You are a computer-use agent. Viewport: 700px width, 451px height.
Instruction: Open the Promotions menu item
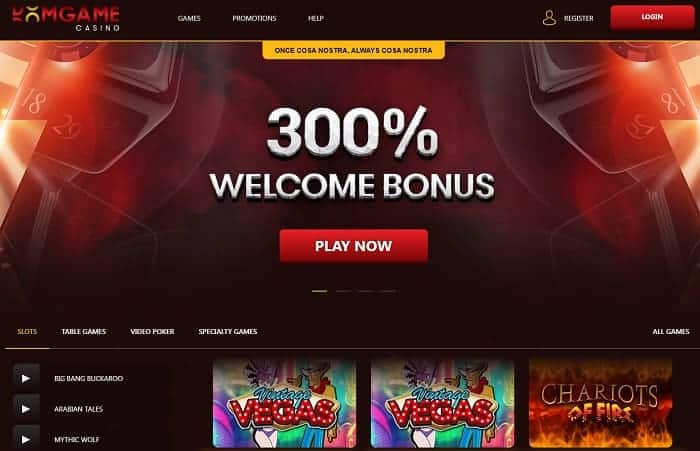[x=254, y=18]
